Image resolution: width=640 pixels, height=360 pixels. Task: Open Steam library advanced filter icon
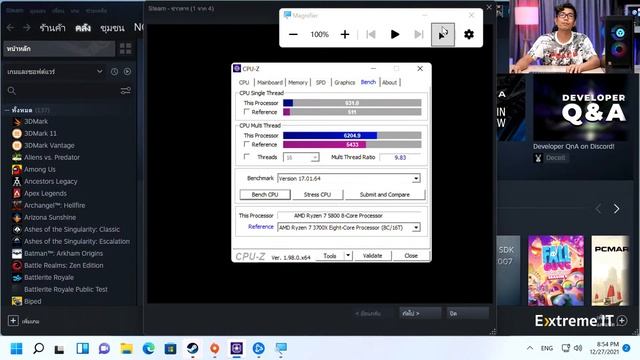click(x=126, y=91)
